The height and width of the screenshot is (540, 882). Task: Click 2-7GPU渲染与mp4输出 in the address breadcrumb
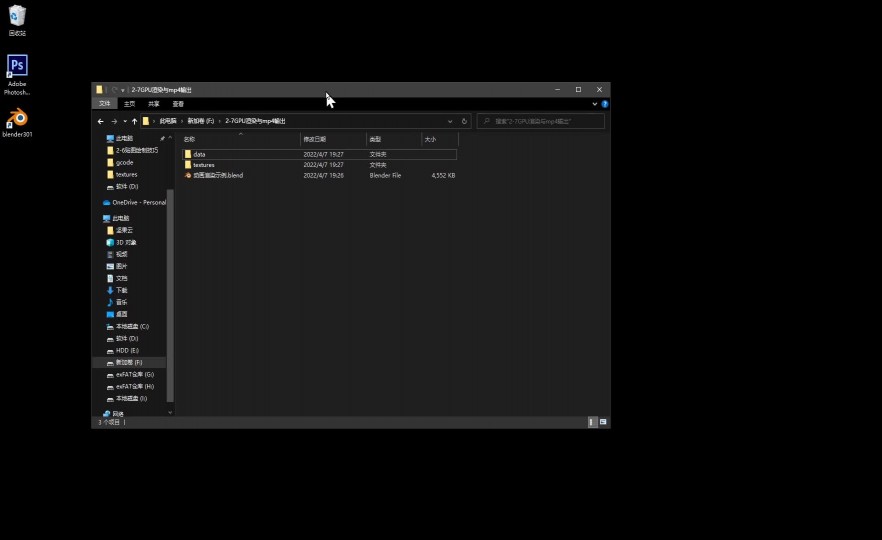point(255,122)
